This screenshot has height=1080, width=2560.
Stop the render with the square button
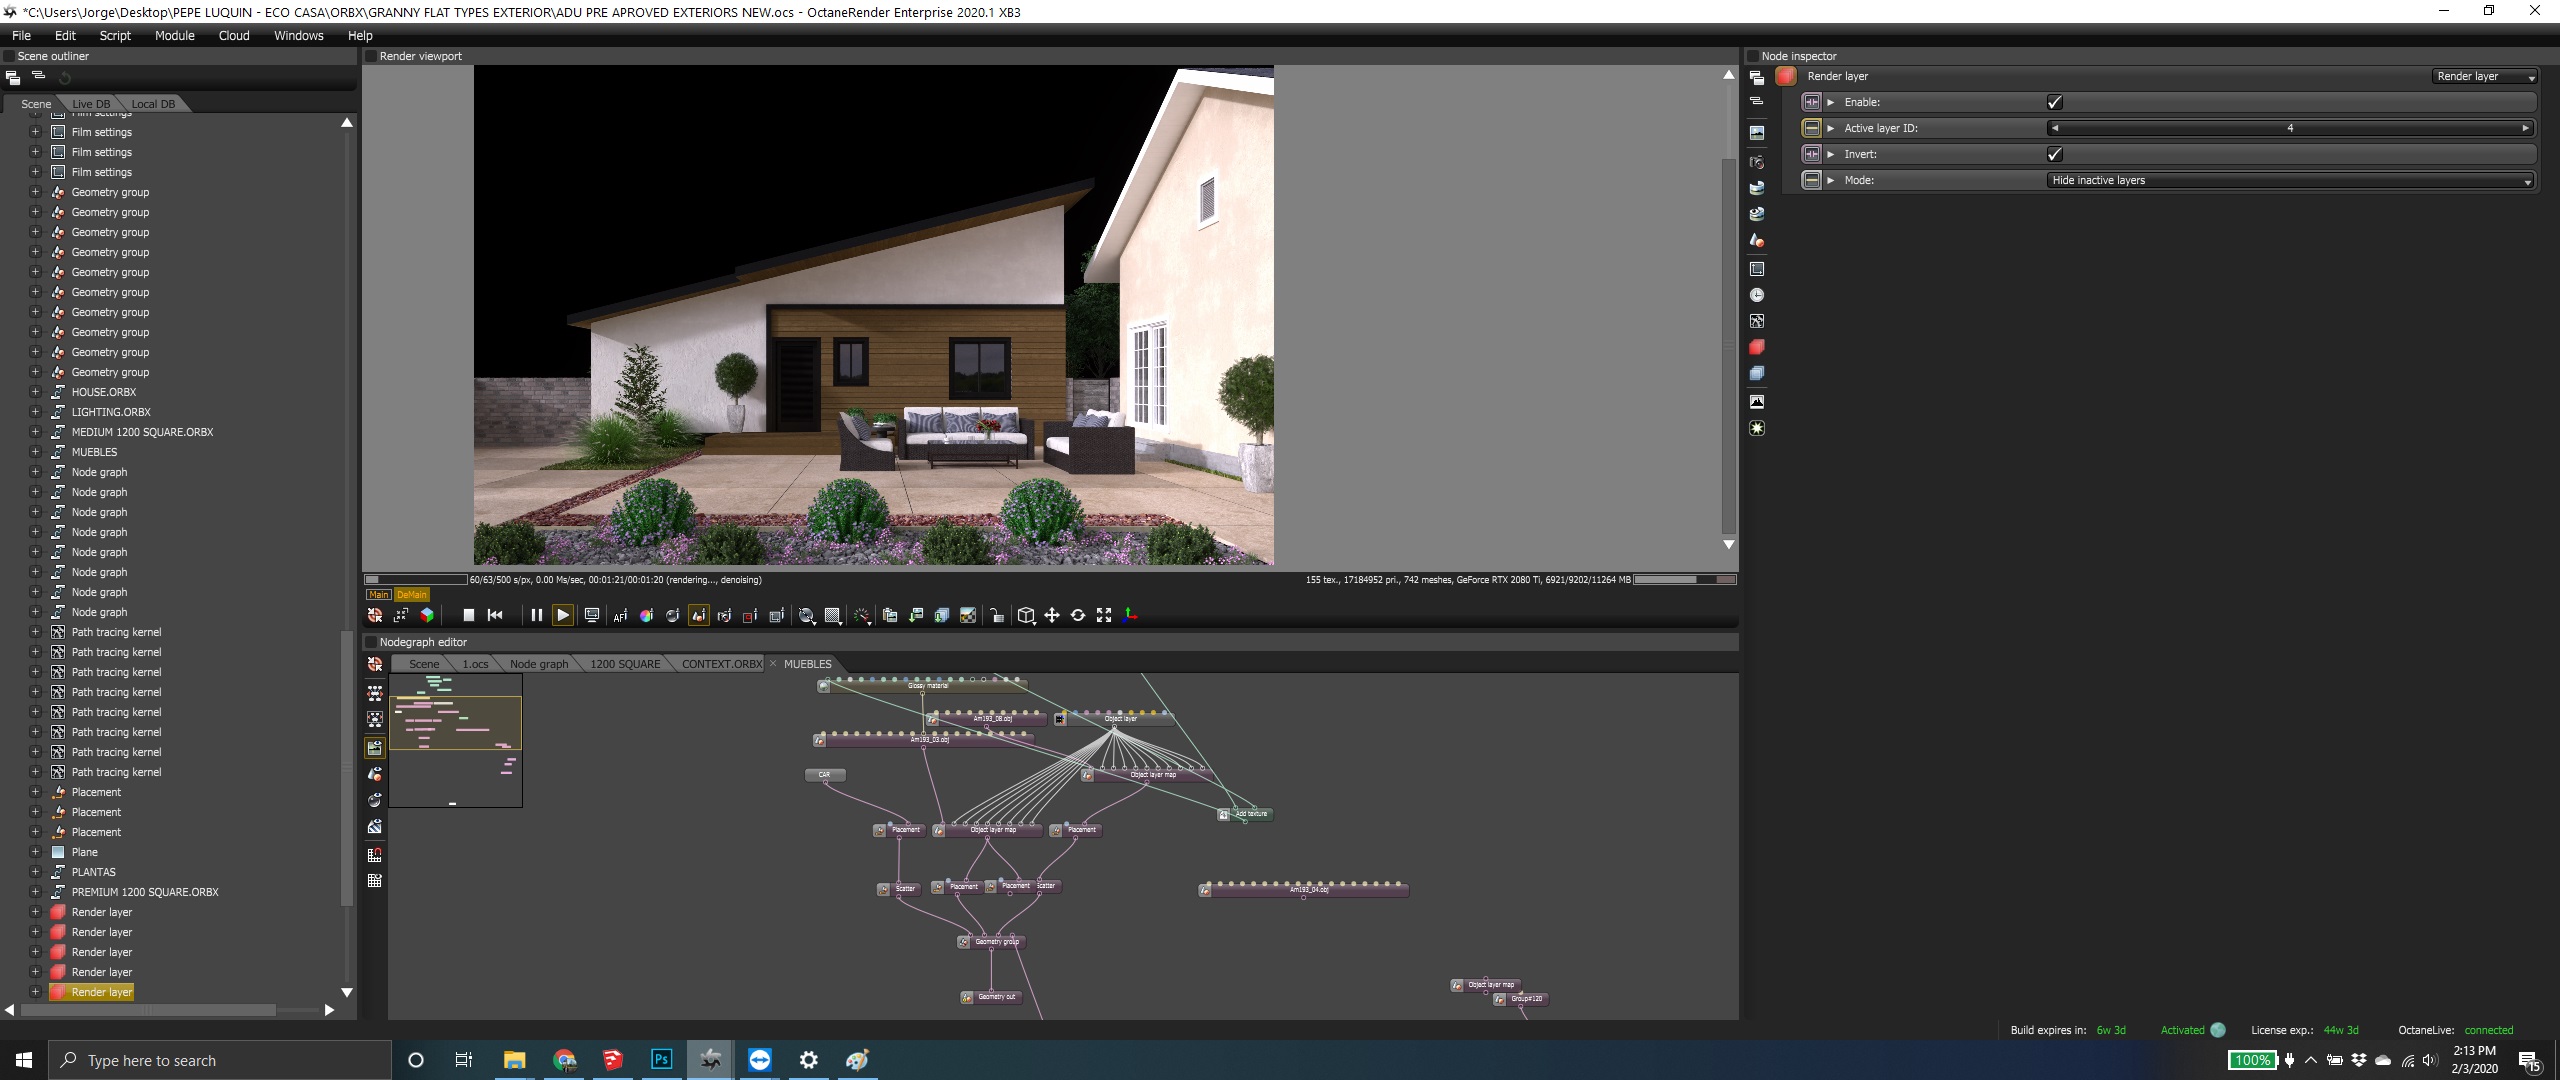(x=468, y=615)
